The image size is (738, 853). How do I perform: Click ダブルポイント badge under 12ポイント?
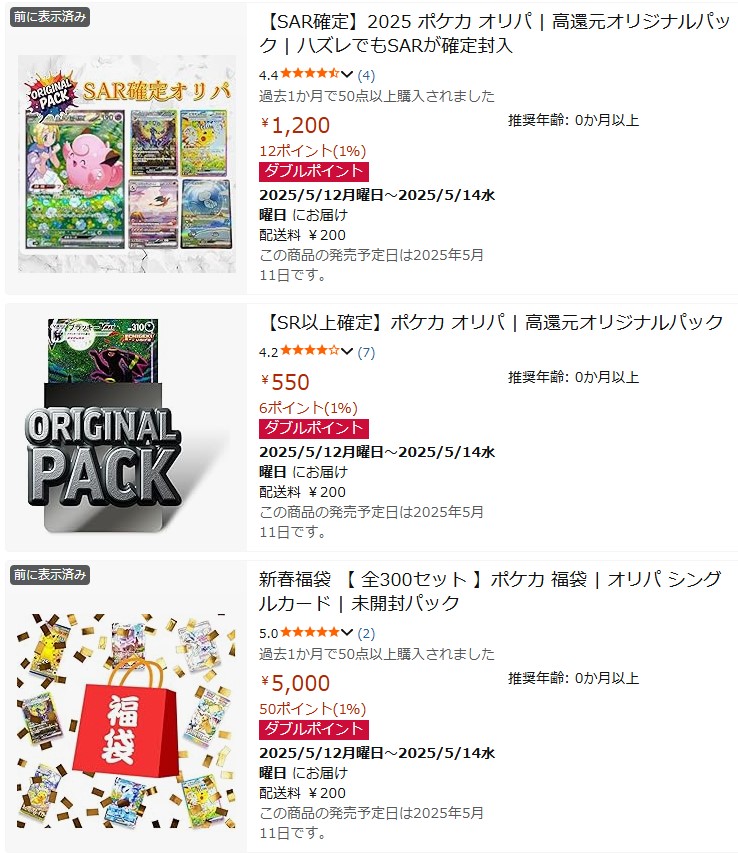pos(314,171)
